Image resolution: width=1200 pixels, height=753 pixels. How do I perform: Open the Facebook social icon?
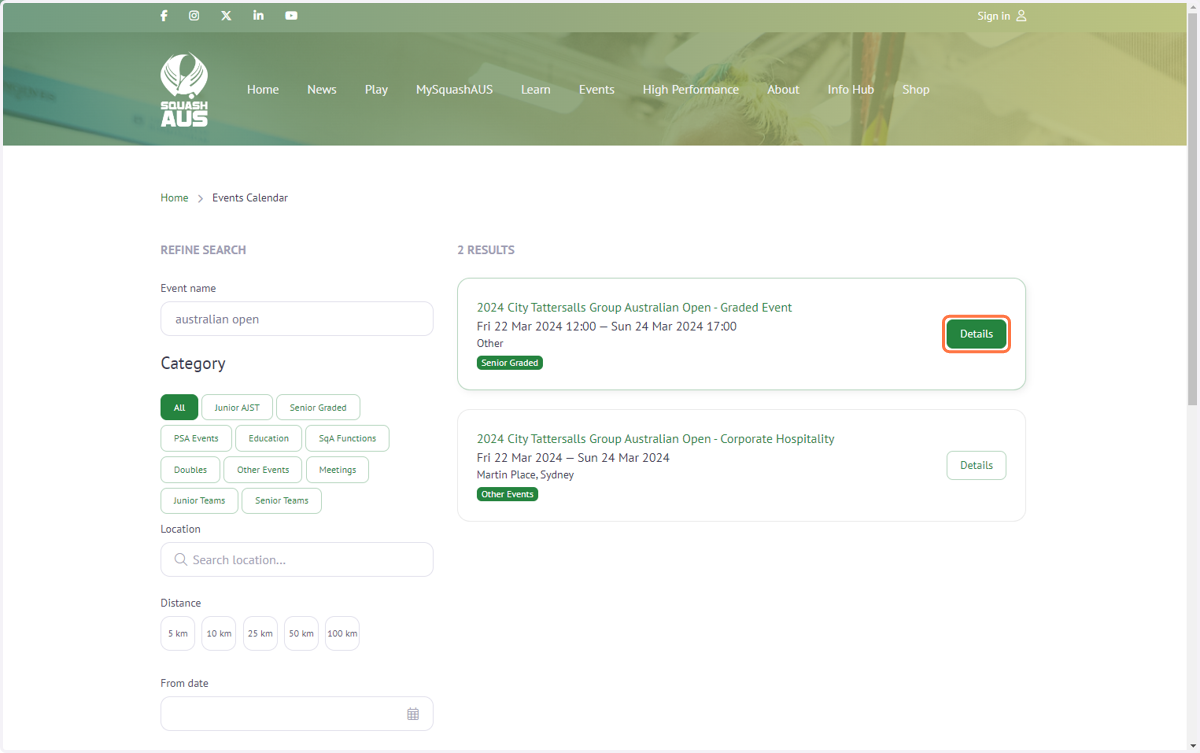[x=164, y=16]
